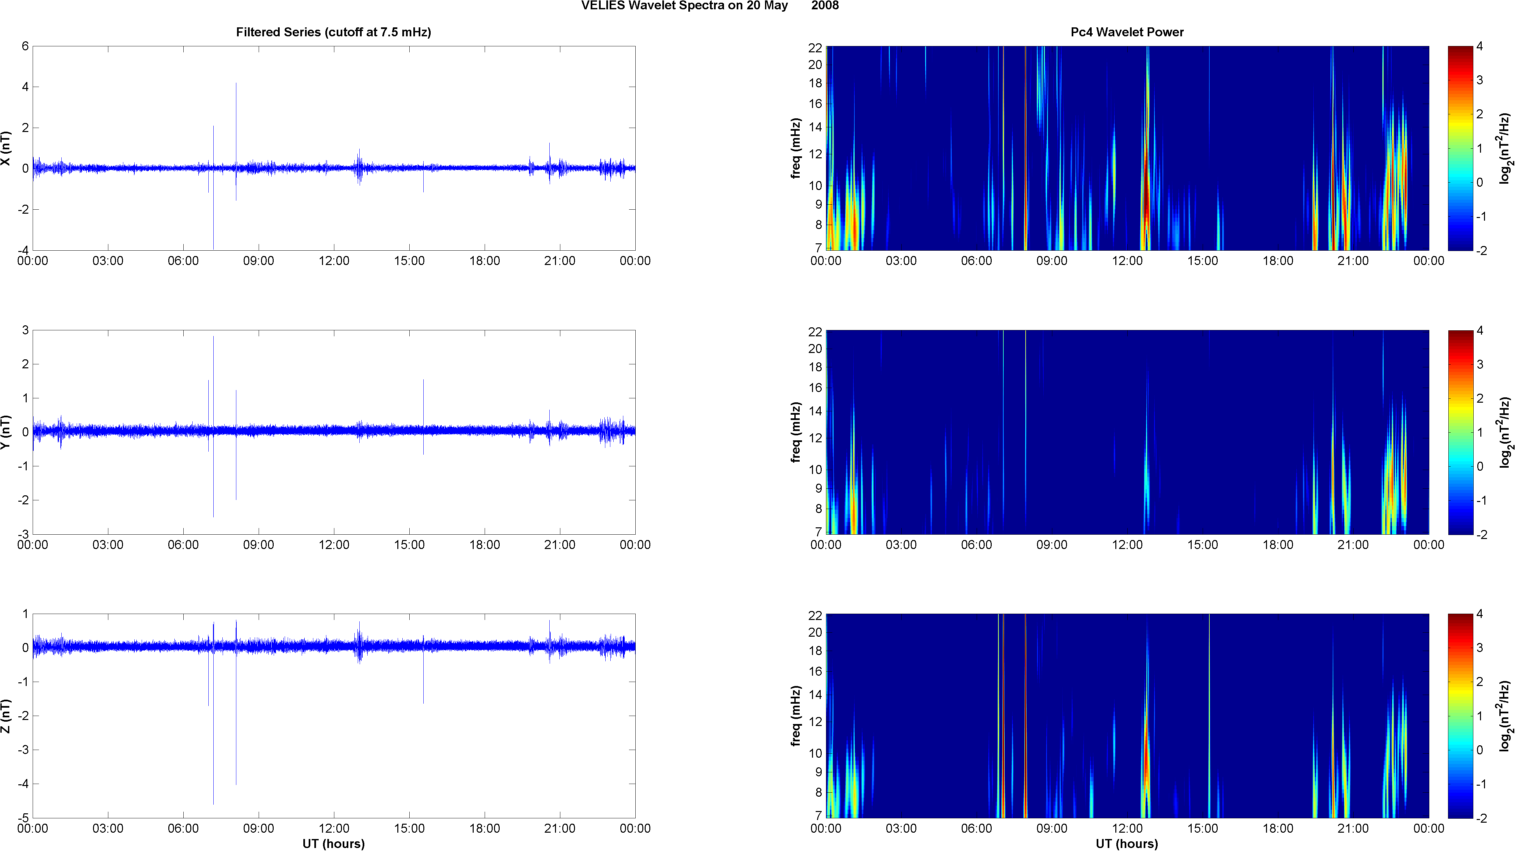Click the Pc4 Wavelet Power heading
Image resolution: width=1515 pixels, height=851 pixels.
point(1126,32)
